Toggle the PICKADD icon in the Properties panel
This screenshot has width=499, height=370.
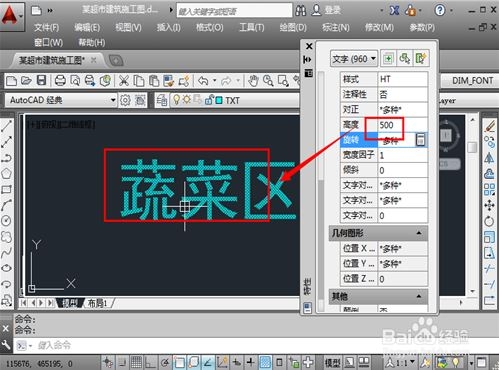point(388,59)
